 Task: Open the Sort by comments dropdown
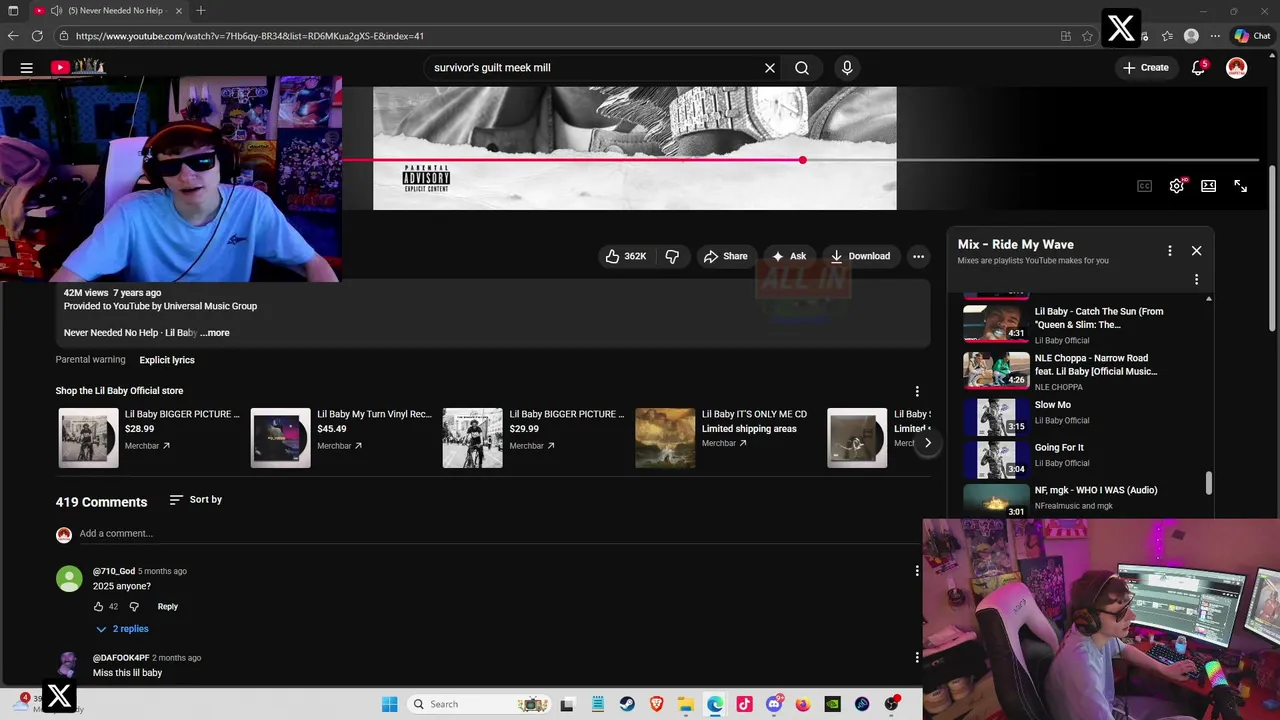pyautogui.click(x=196, y=499)
